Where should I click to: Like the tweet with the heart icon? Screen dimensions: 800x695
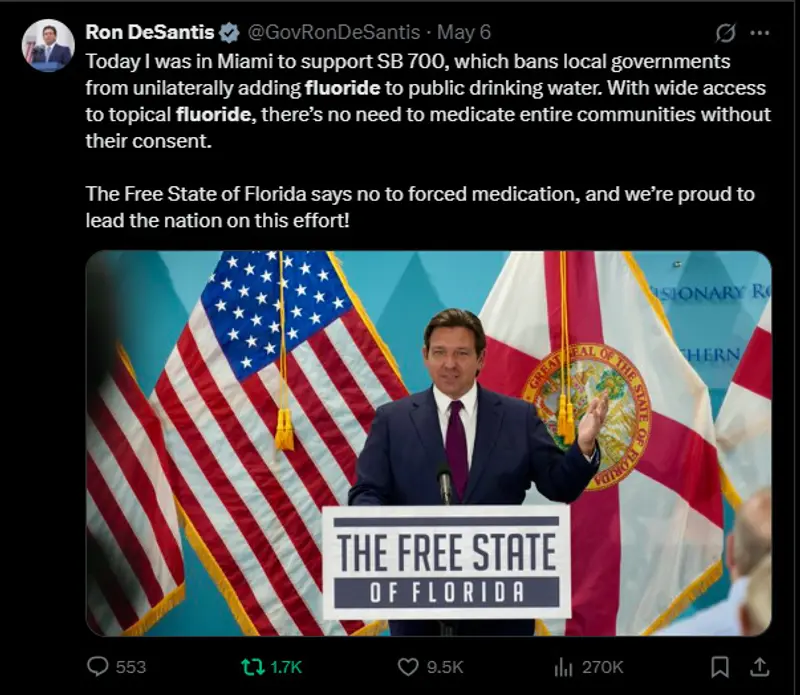pos(408,666)
